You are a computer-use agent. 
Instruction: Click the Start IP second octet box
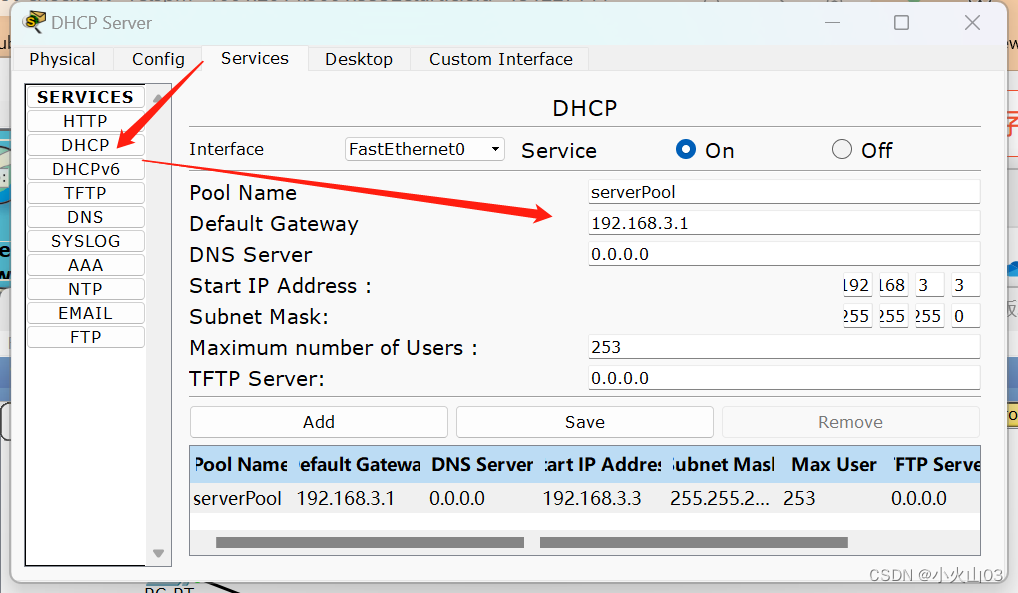click(893, 285)
